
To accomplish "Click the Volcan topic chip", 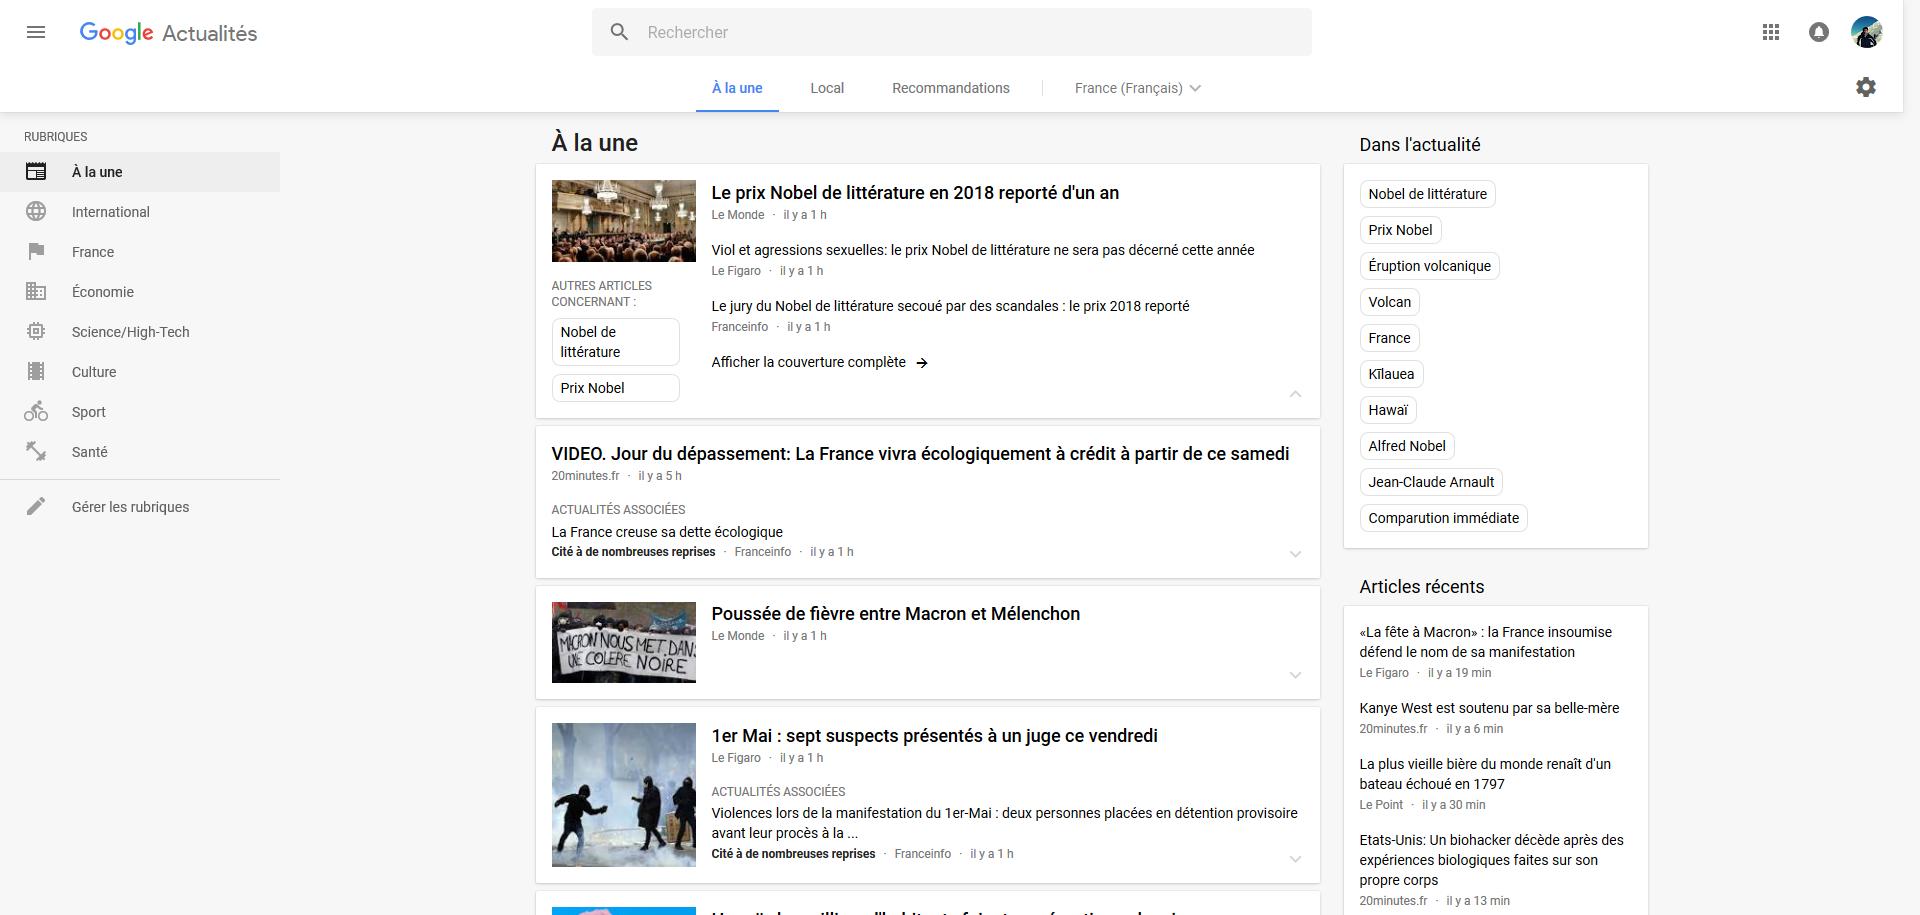I will coord(1389,302).
